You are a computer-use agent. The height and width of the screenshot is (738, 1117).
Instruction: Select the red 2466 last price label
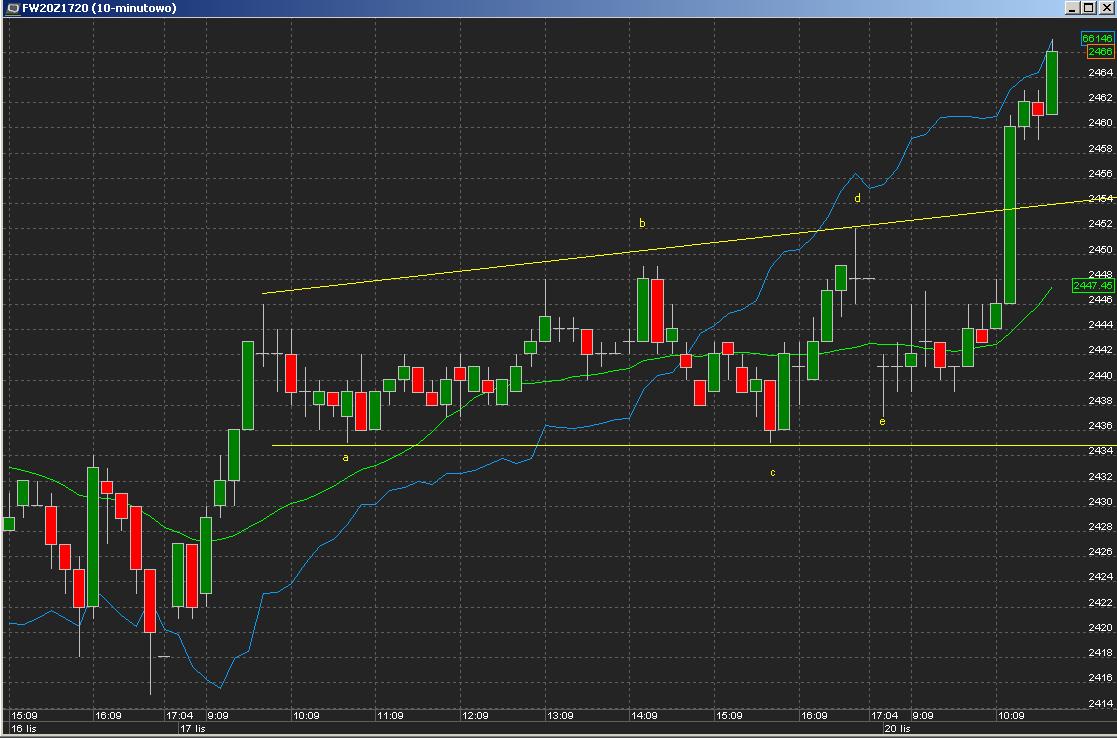(x=1100, y=52)
